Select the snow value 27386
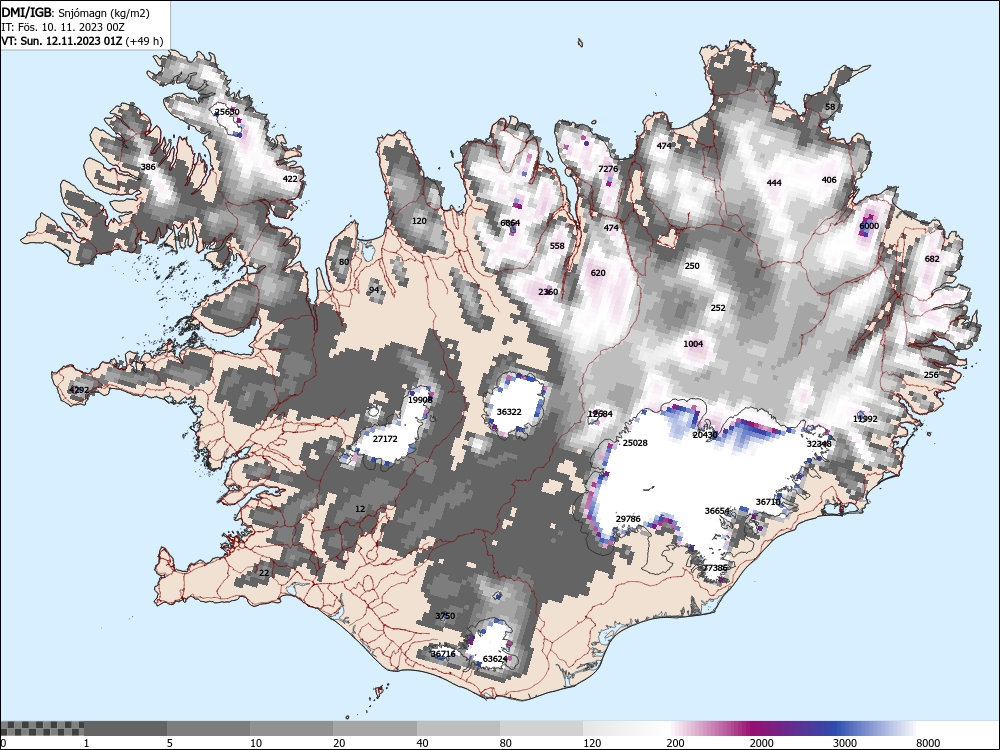The height and width of the screenshot is (750, 1000). coord(715,568)
